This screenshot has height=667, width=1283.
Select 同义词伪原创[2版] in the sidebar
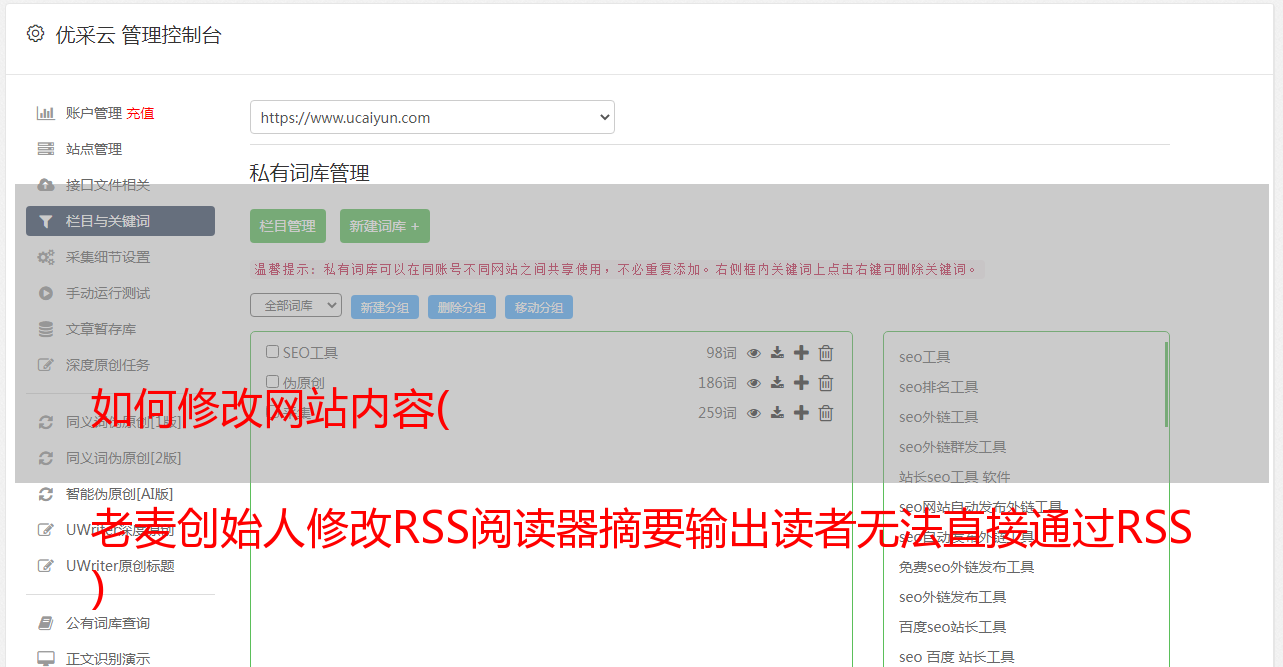tap(124, 458)
